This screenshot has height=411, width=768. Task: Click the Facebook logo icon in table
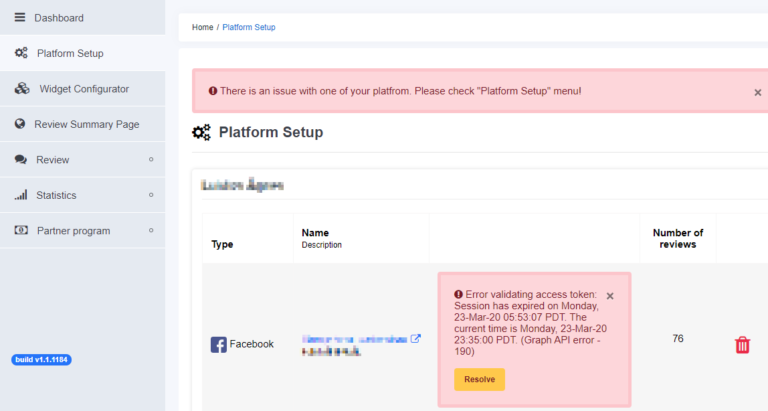(x=218, y=344)
